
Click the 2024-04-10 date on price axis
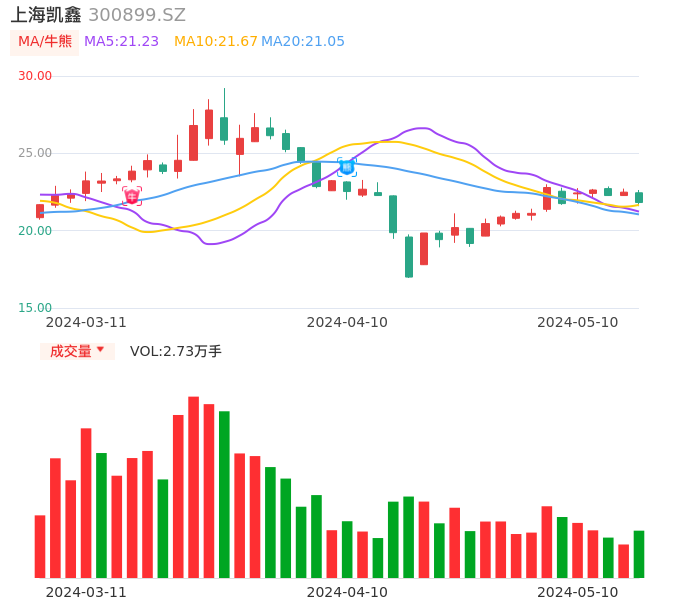click(x=347, y=322)
